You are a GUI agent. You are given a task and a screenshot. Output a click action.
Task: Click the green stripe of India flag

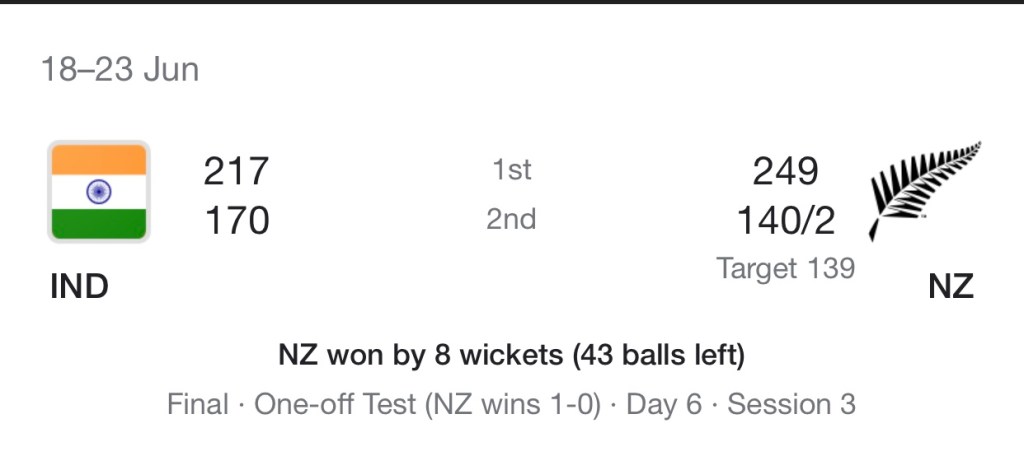pyautogui.click(x=99, y=222)
